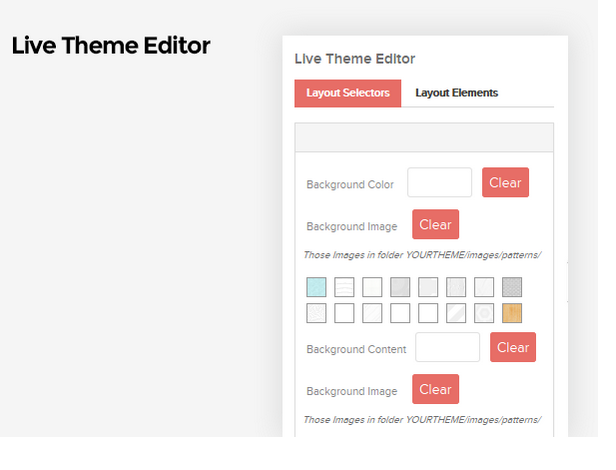Select the third pattern in top row
The image size is (616, 470).
click(372, 287)
